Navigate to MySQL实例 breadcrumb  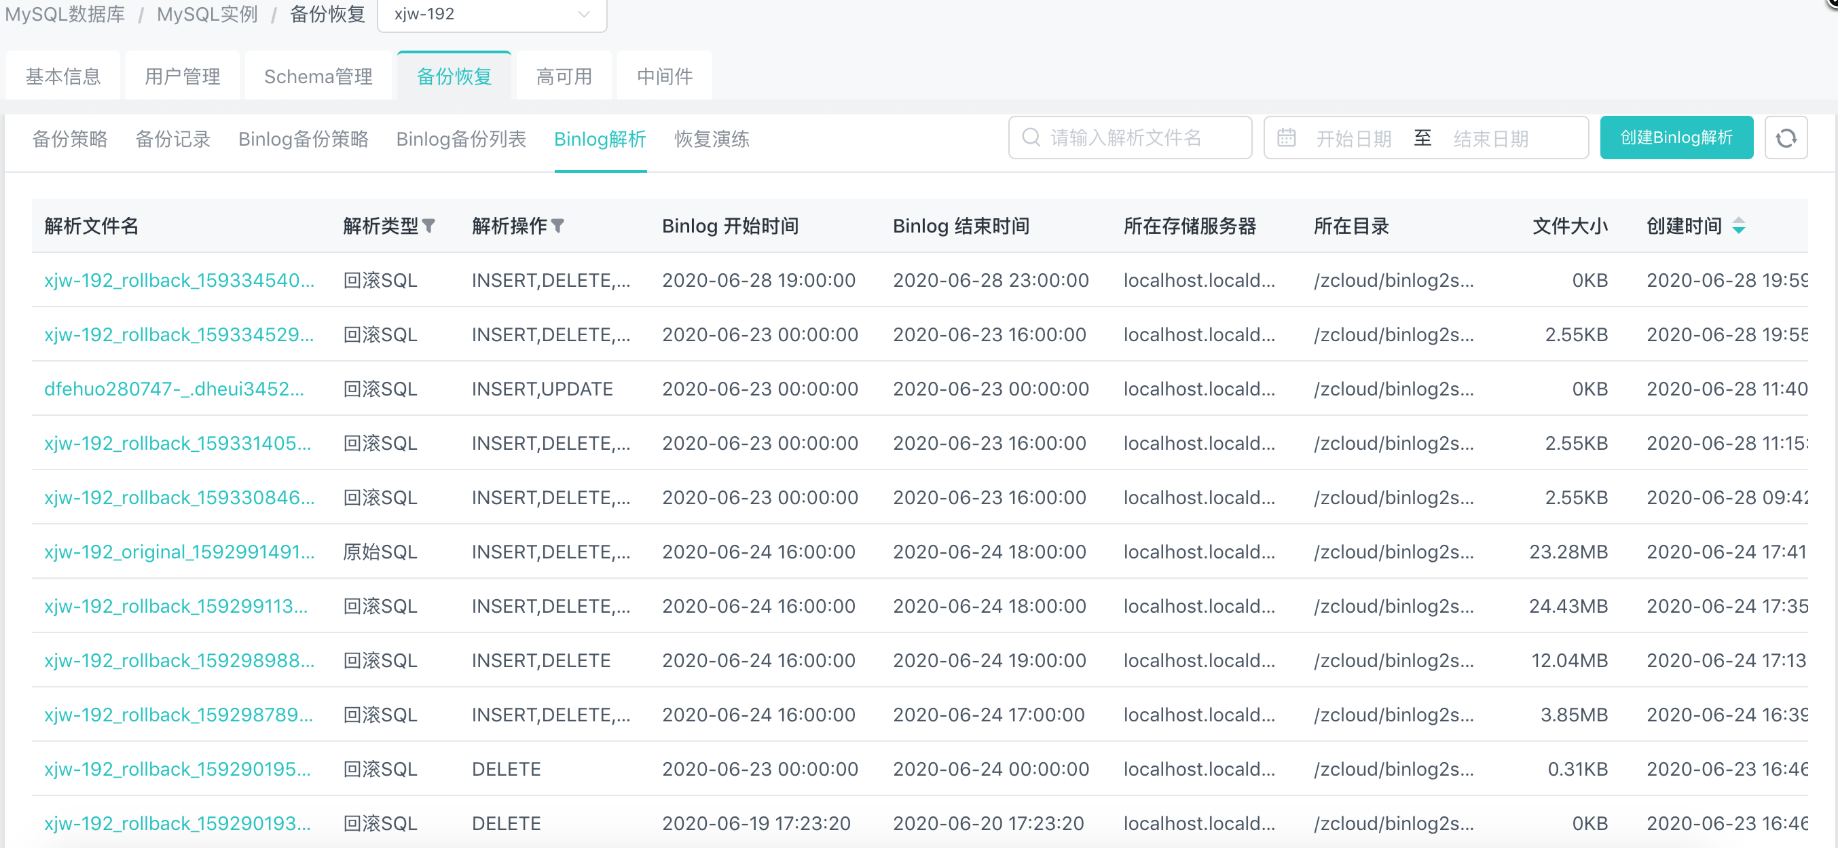pyautogui.click(x=207, y=14)
